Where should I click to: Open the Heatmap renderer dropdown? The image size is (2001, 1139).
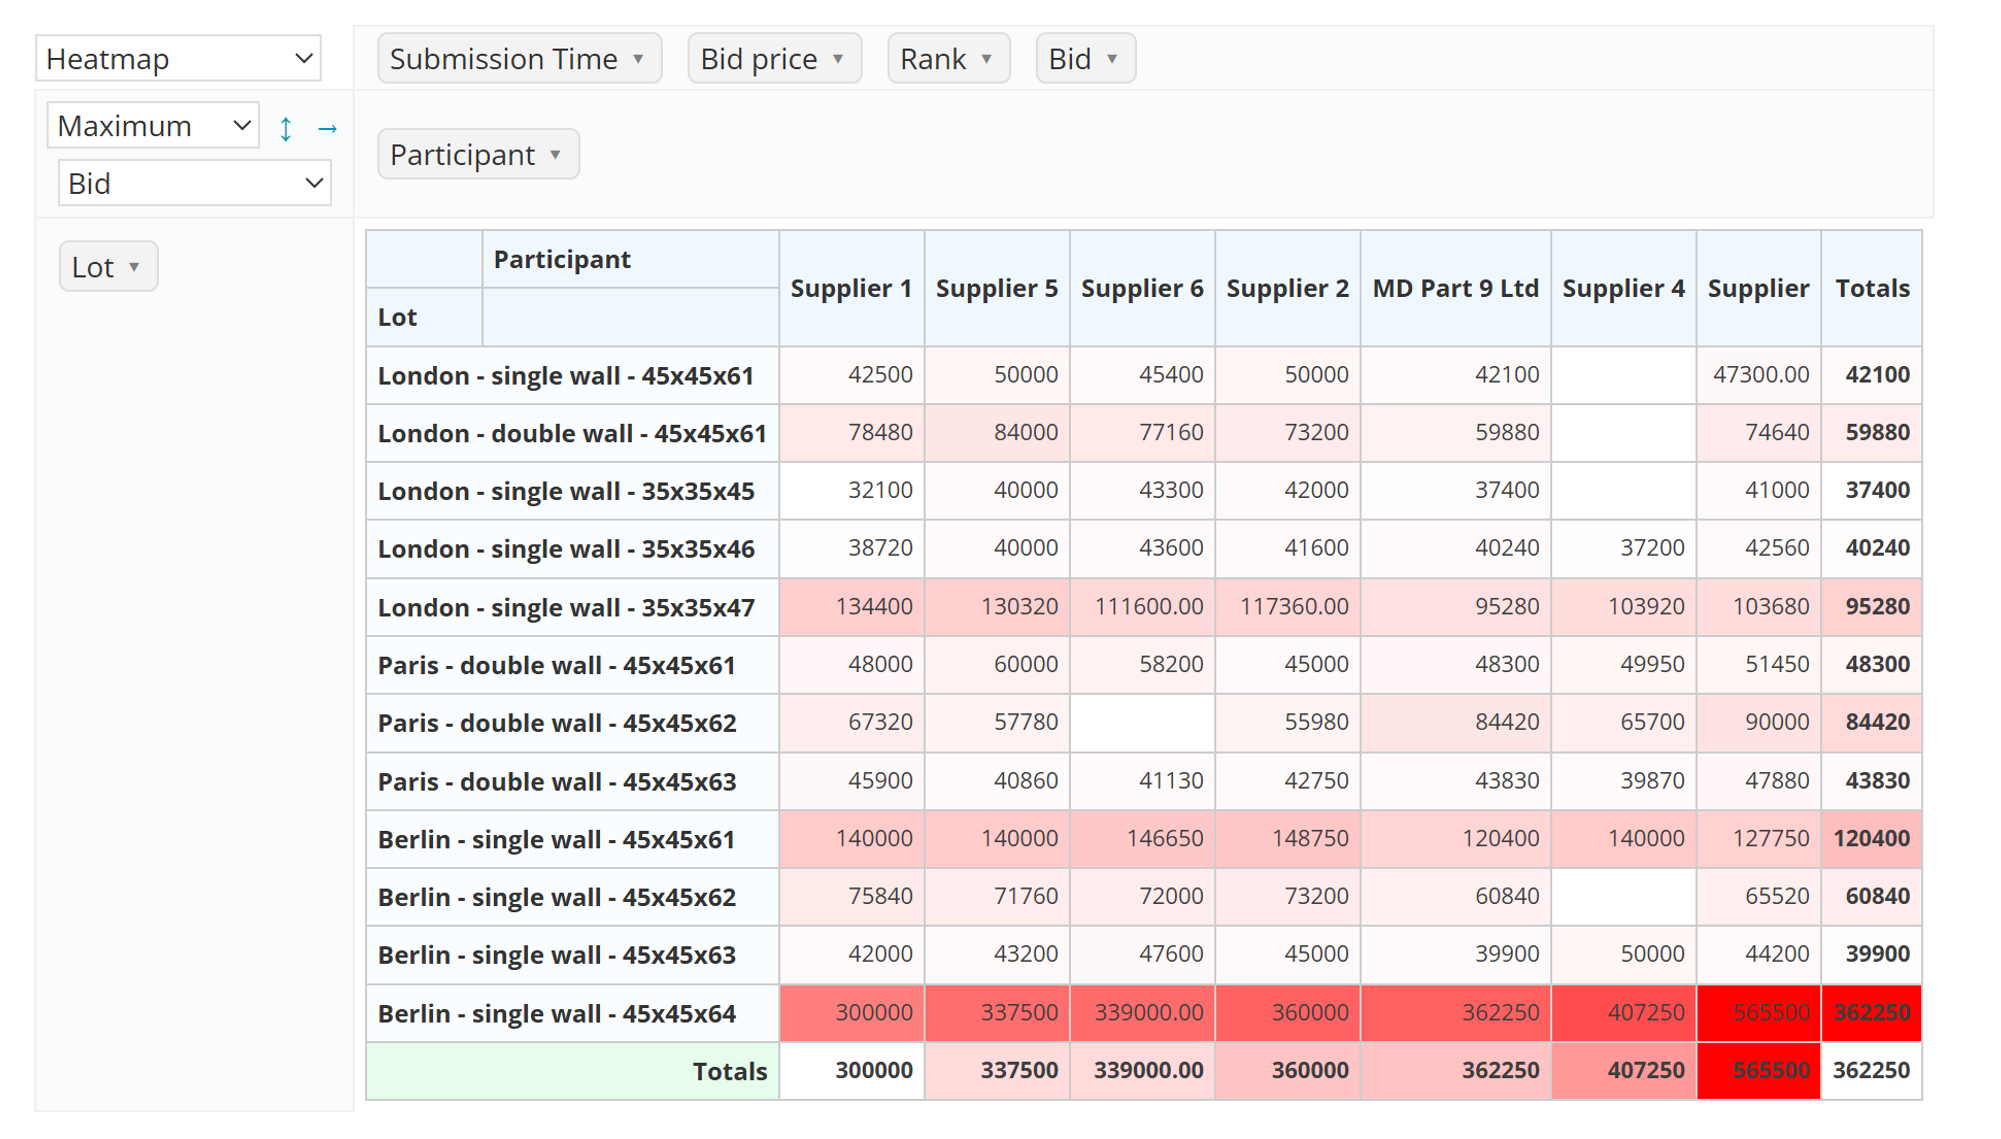click(179, 59)
